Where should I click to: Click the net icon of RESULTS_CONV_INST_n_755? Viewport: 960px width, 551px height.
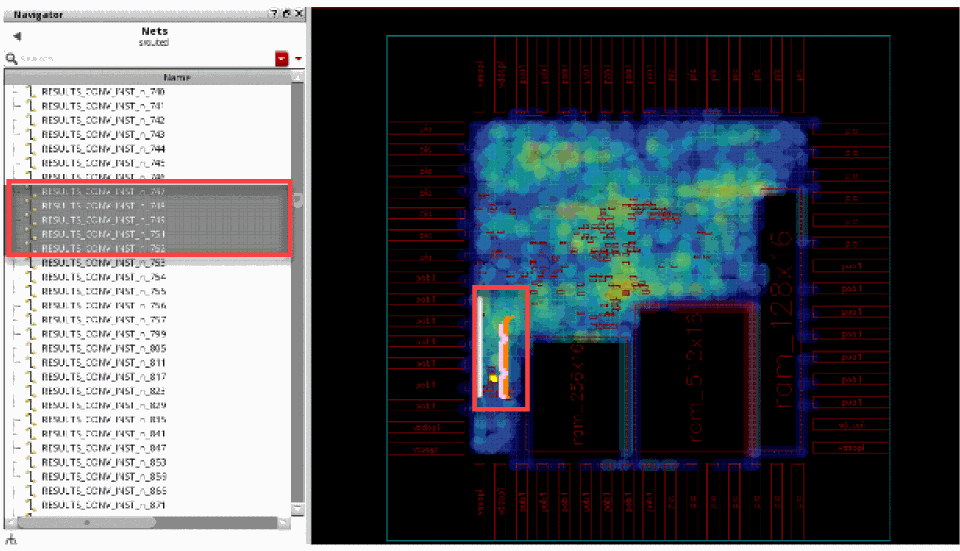coord(31,291)
